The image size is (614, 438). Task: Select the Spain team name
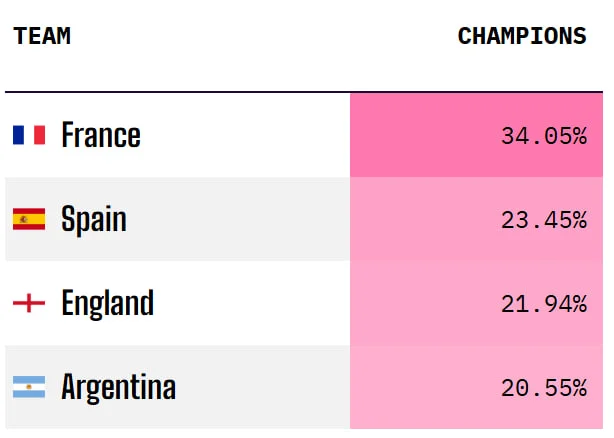(x=94, y=219)
